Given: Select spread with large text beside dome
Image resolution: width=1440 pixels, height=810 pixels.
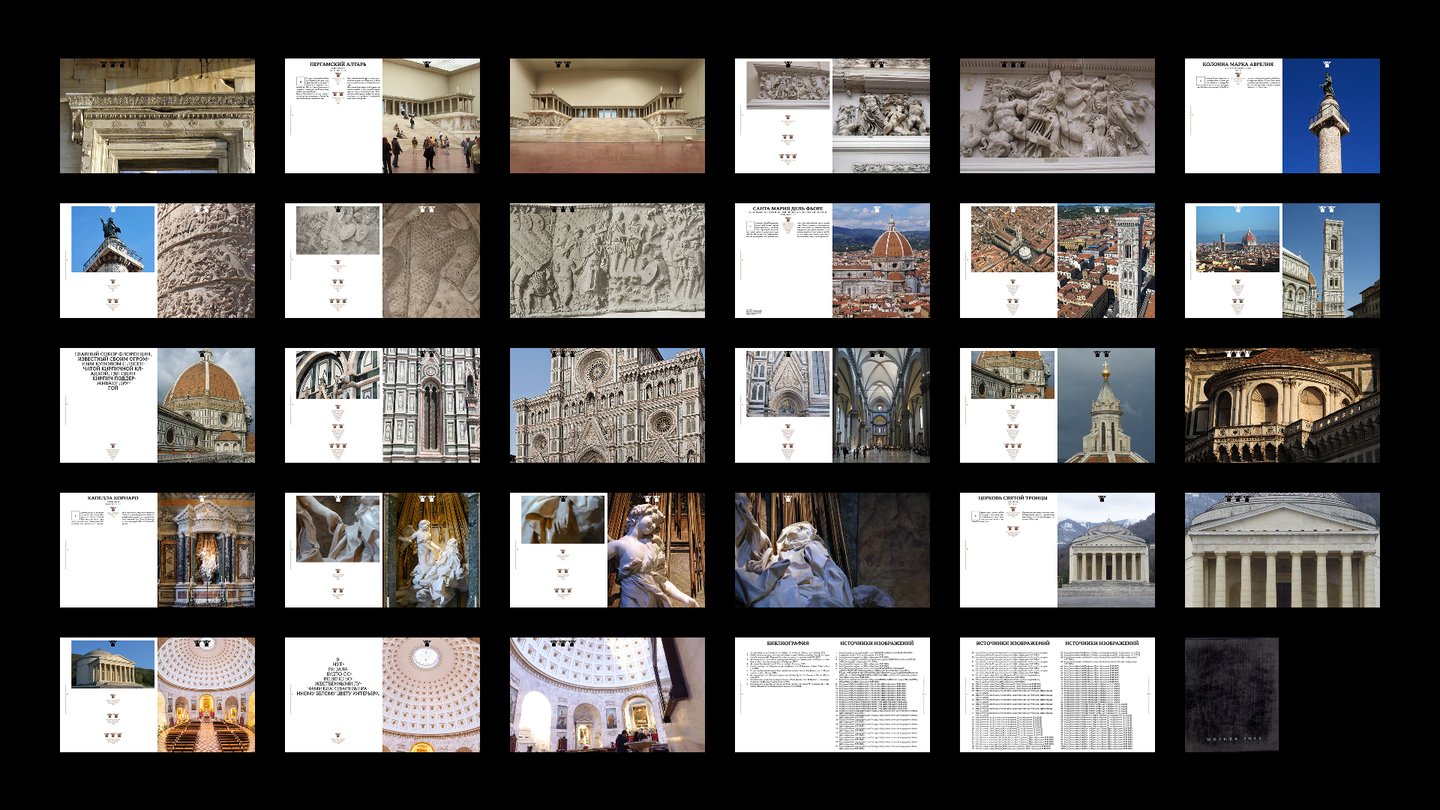Looking at the screenshot, I should point(157,405).
